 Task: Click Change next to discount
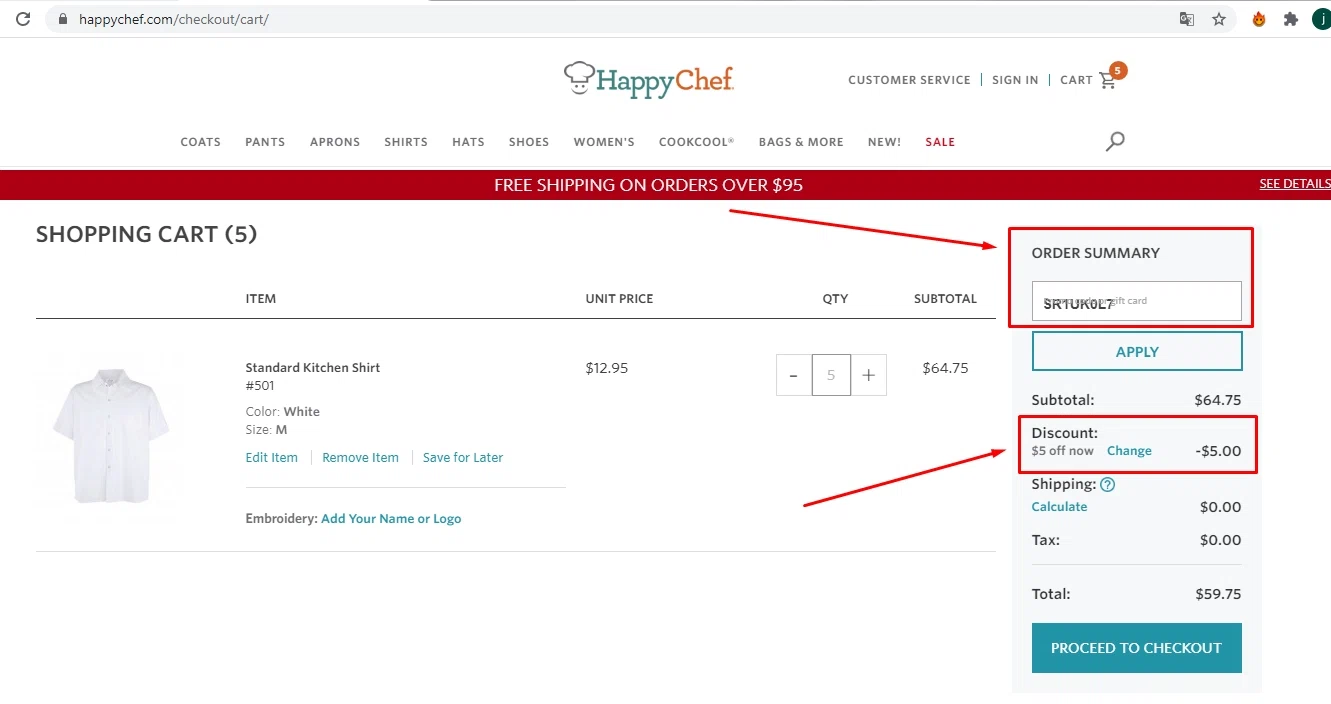(x=1129, y=451)
